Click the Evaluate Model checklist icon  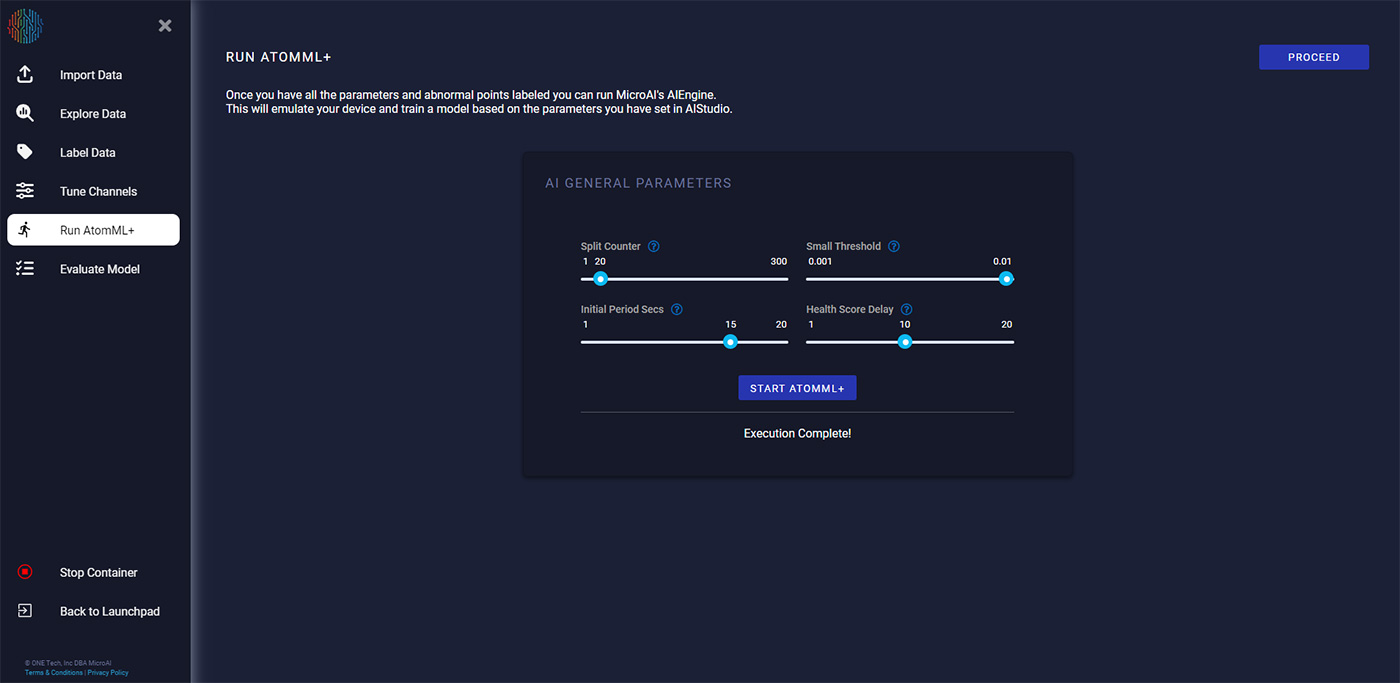[25, 269]
